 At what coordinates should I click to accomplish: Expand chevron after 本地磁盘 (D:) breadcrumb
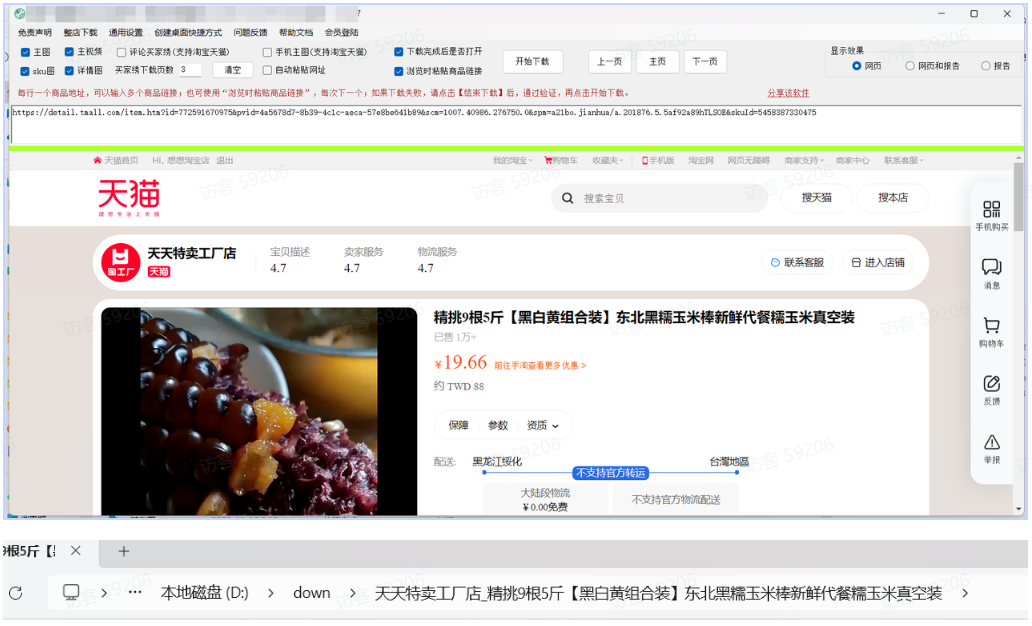(271, 593)
